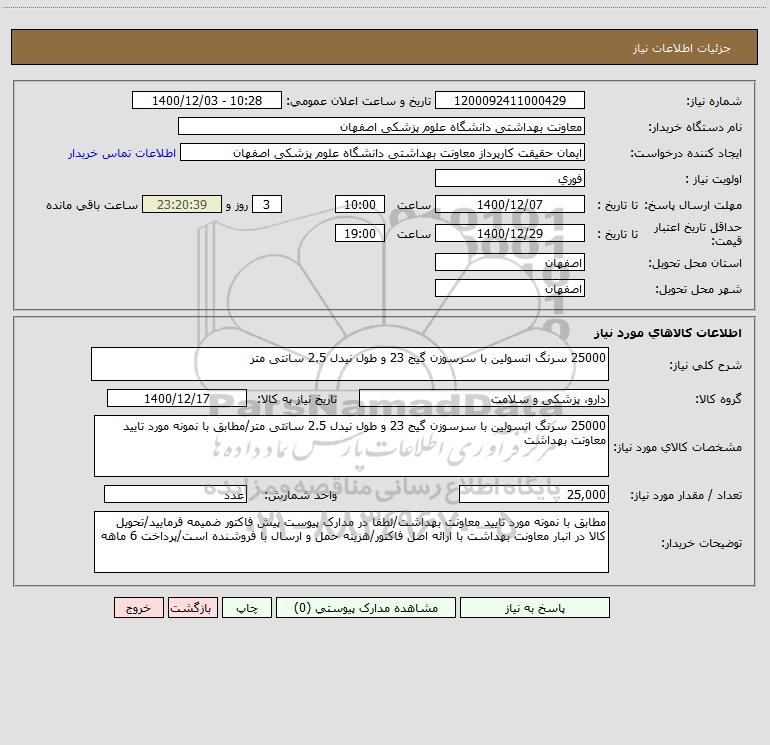Click the validity time field 19:00
The width and height of the screenshot is (770, 745).
359,233
